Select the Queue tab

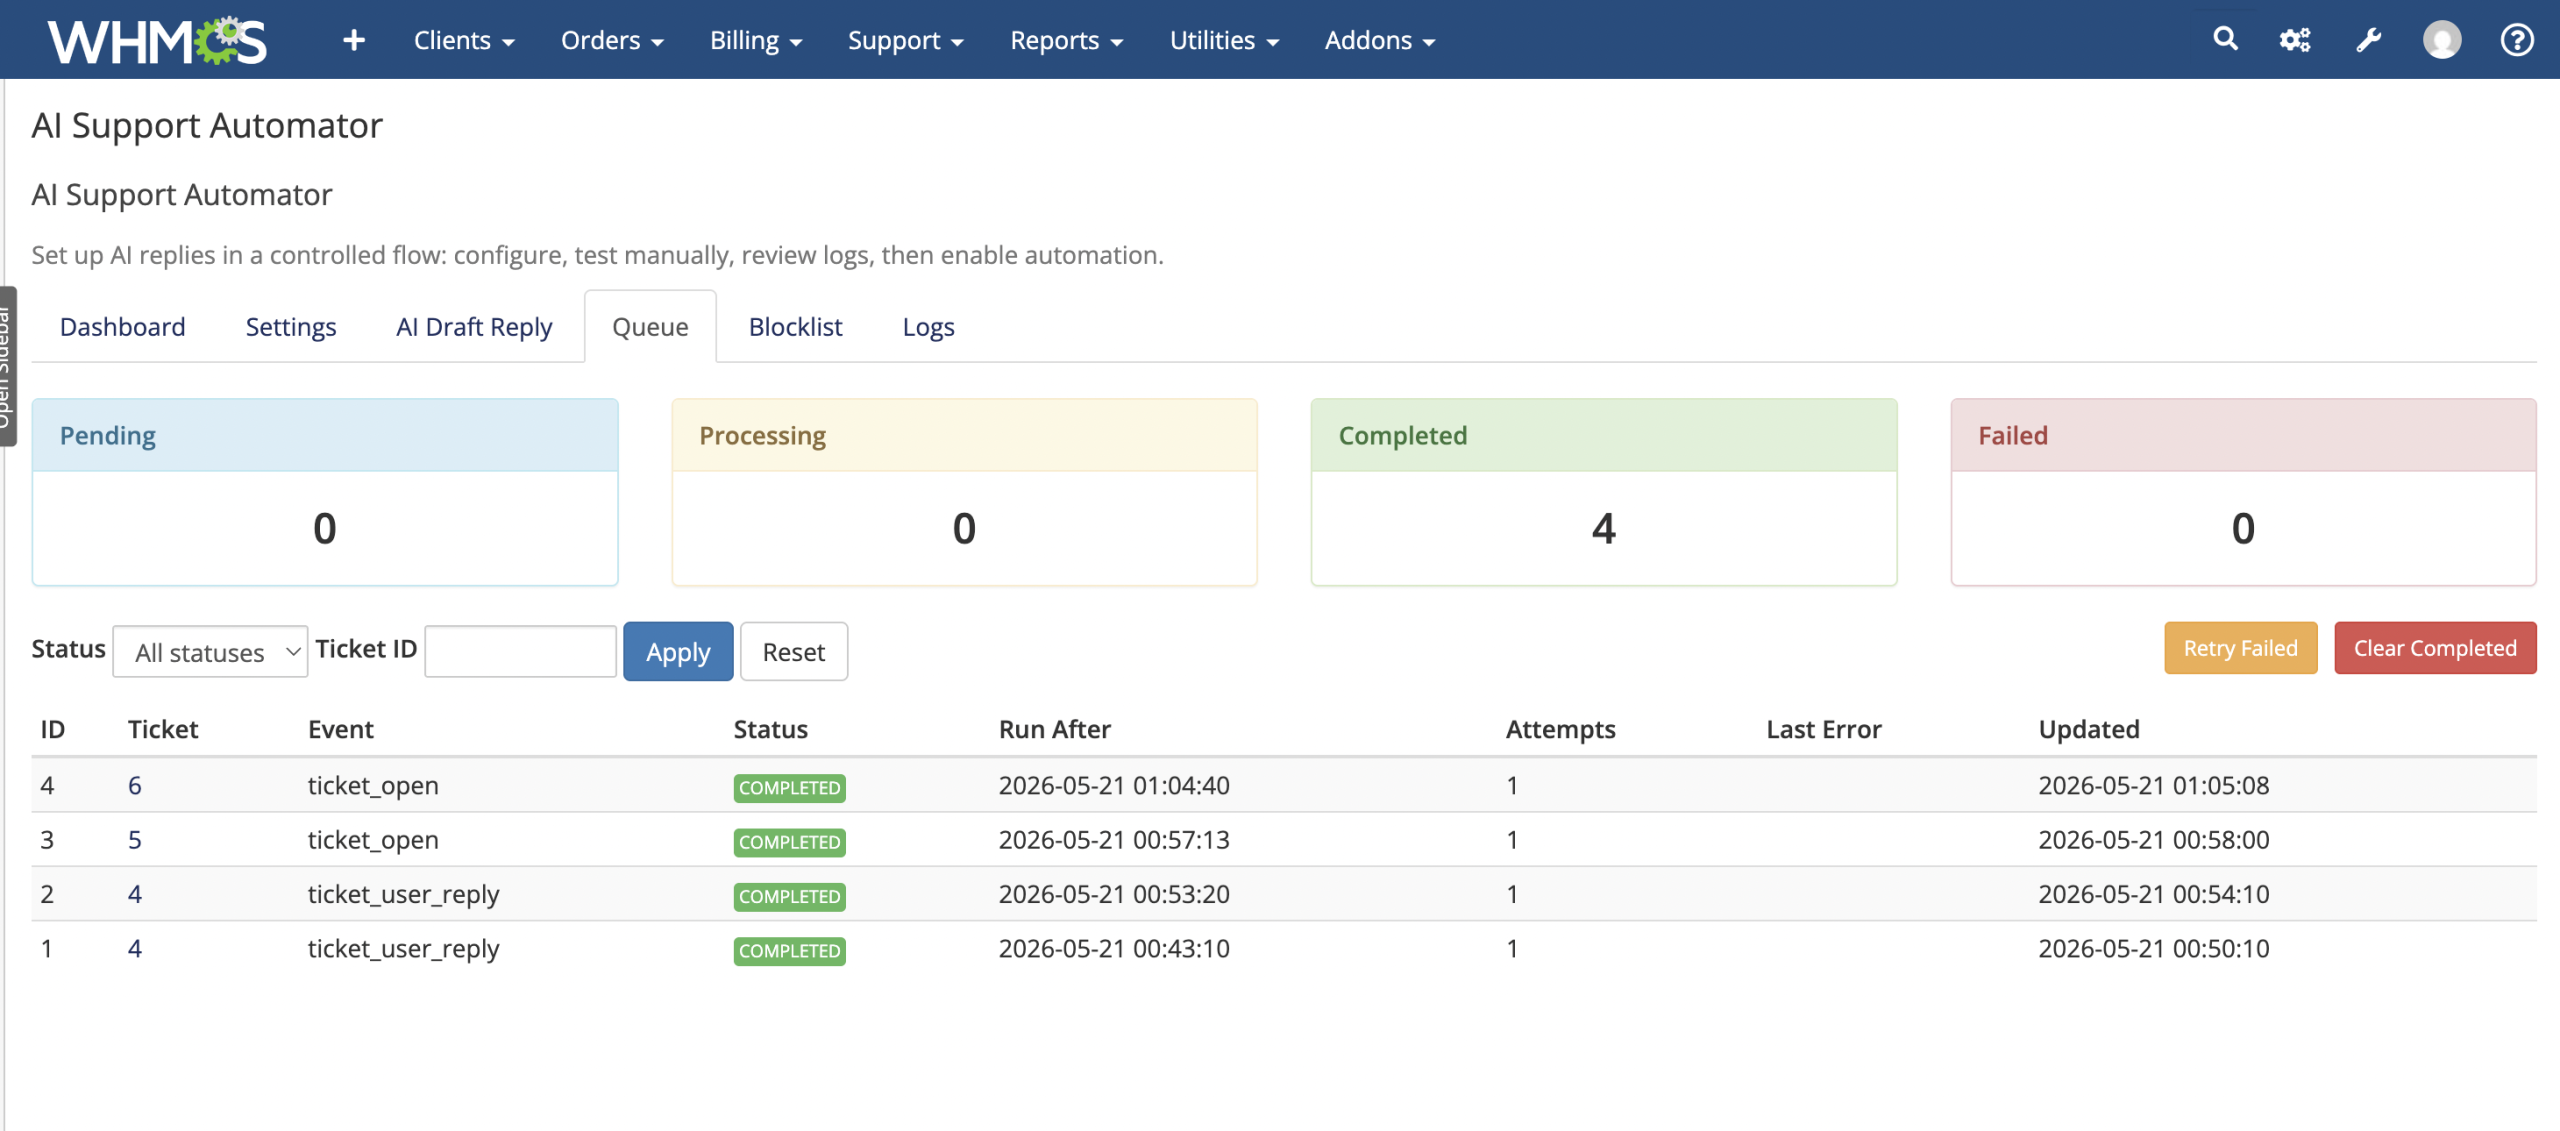pyautogui.click(x=650, y=327)
